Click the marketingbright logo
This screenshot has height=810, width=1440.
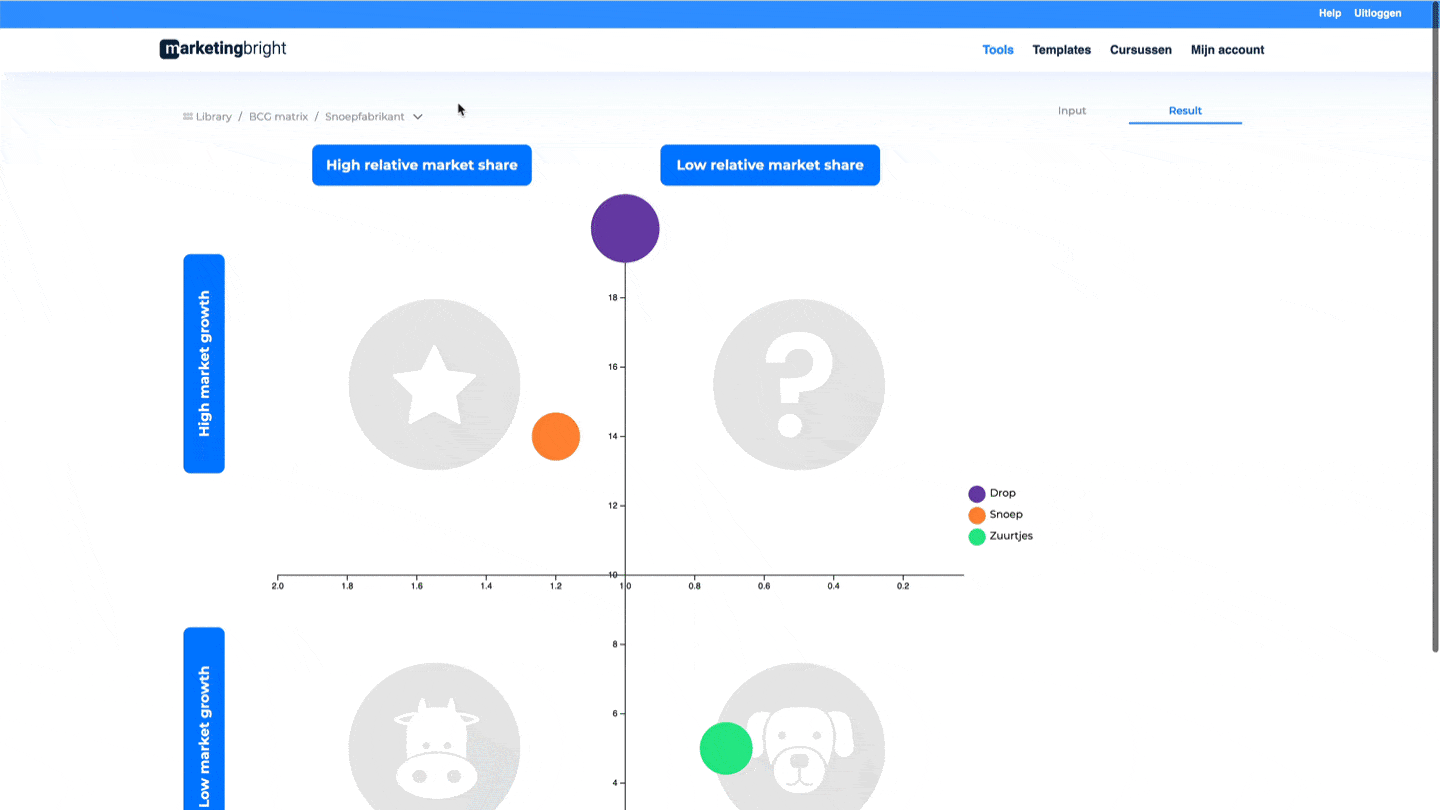pyautogui.click(x=223, y=49)
